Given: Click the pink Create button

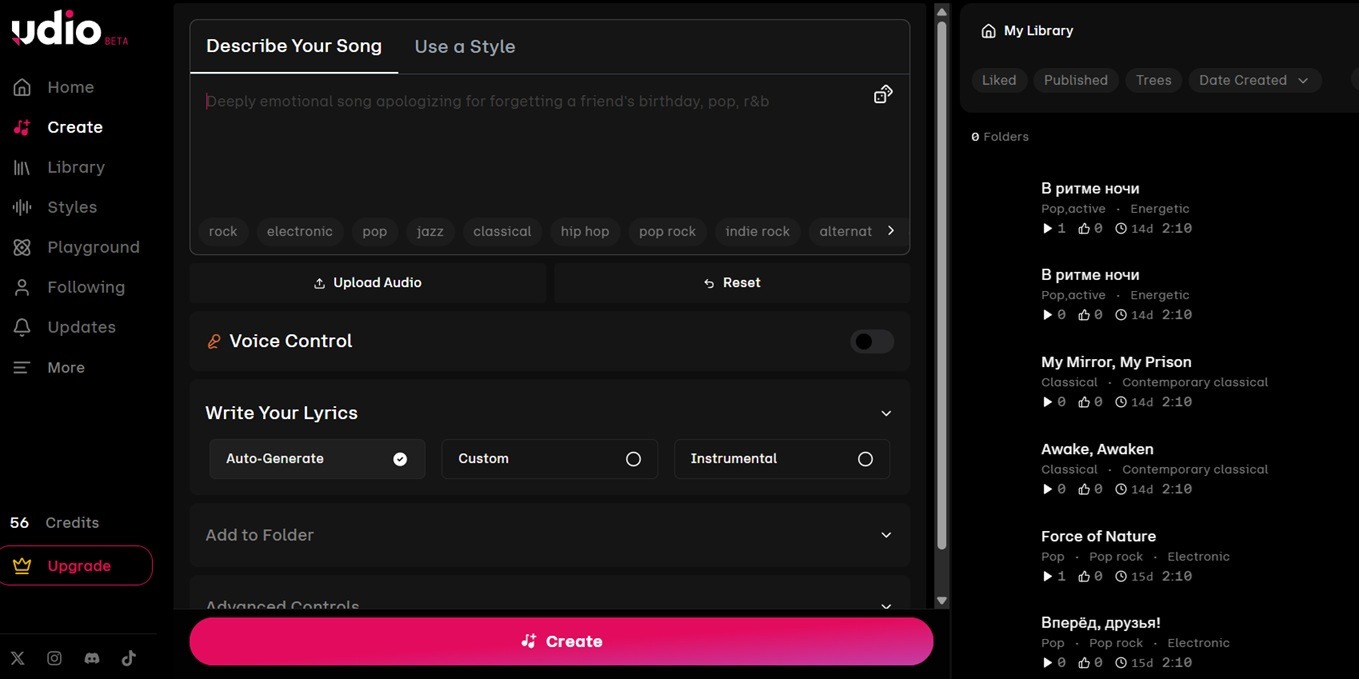Looking at the screenshot, I should (561, 641).
